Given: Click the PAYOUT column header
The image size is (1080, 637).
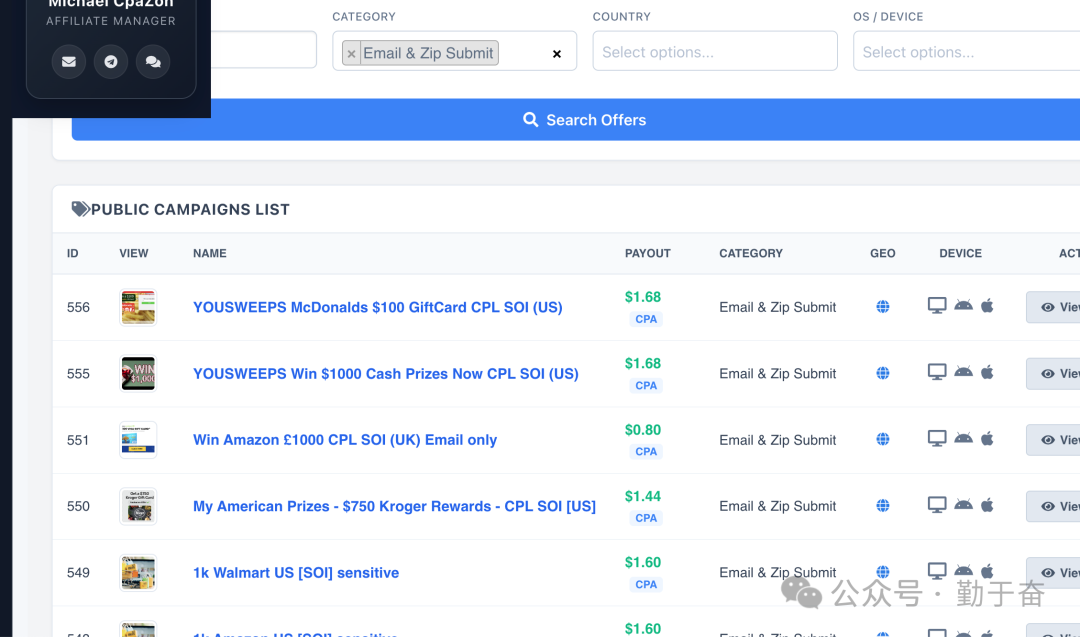Looking at the screenshot, I should [647, 253].
